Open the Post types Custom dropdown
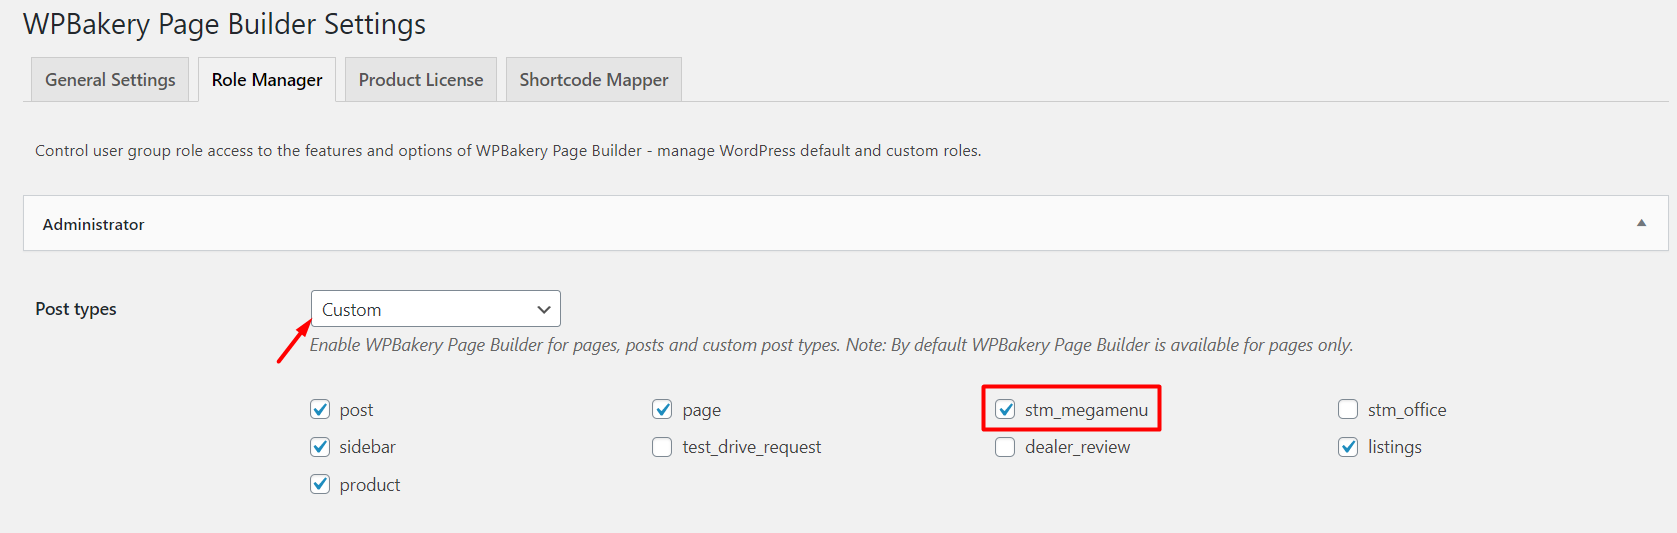This screenshot has width=1677, height=533. tap(435, 309)
